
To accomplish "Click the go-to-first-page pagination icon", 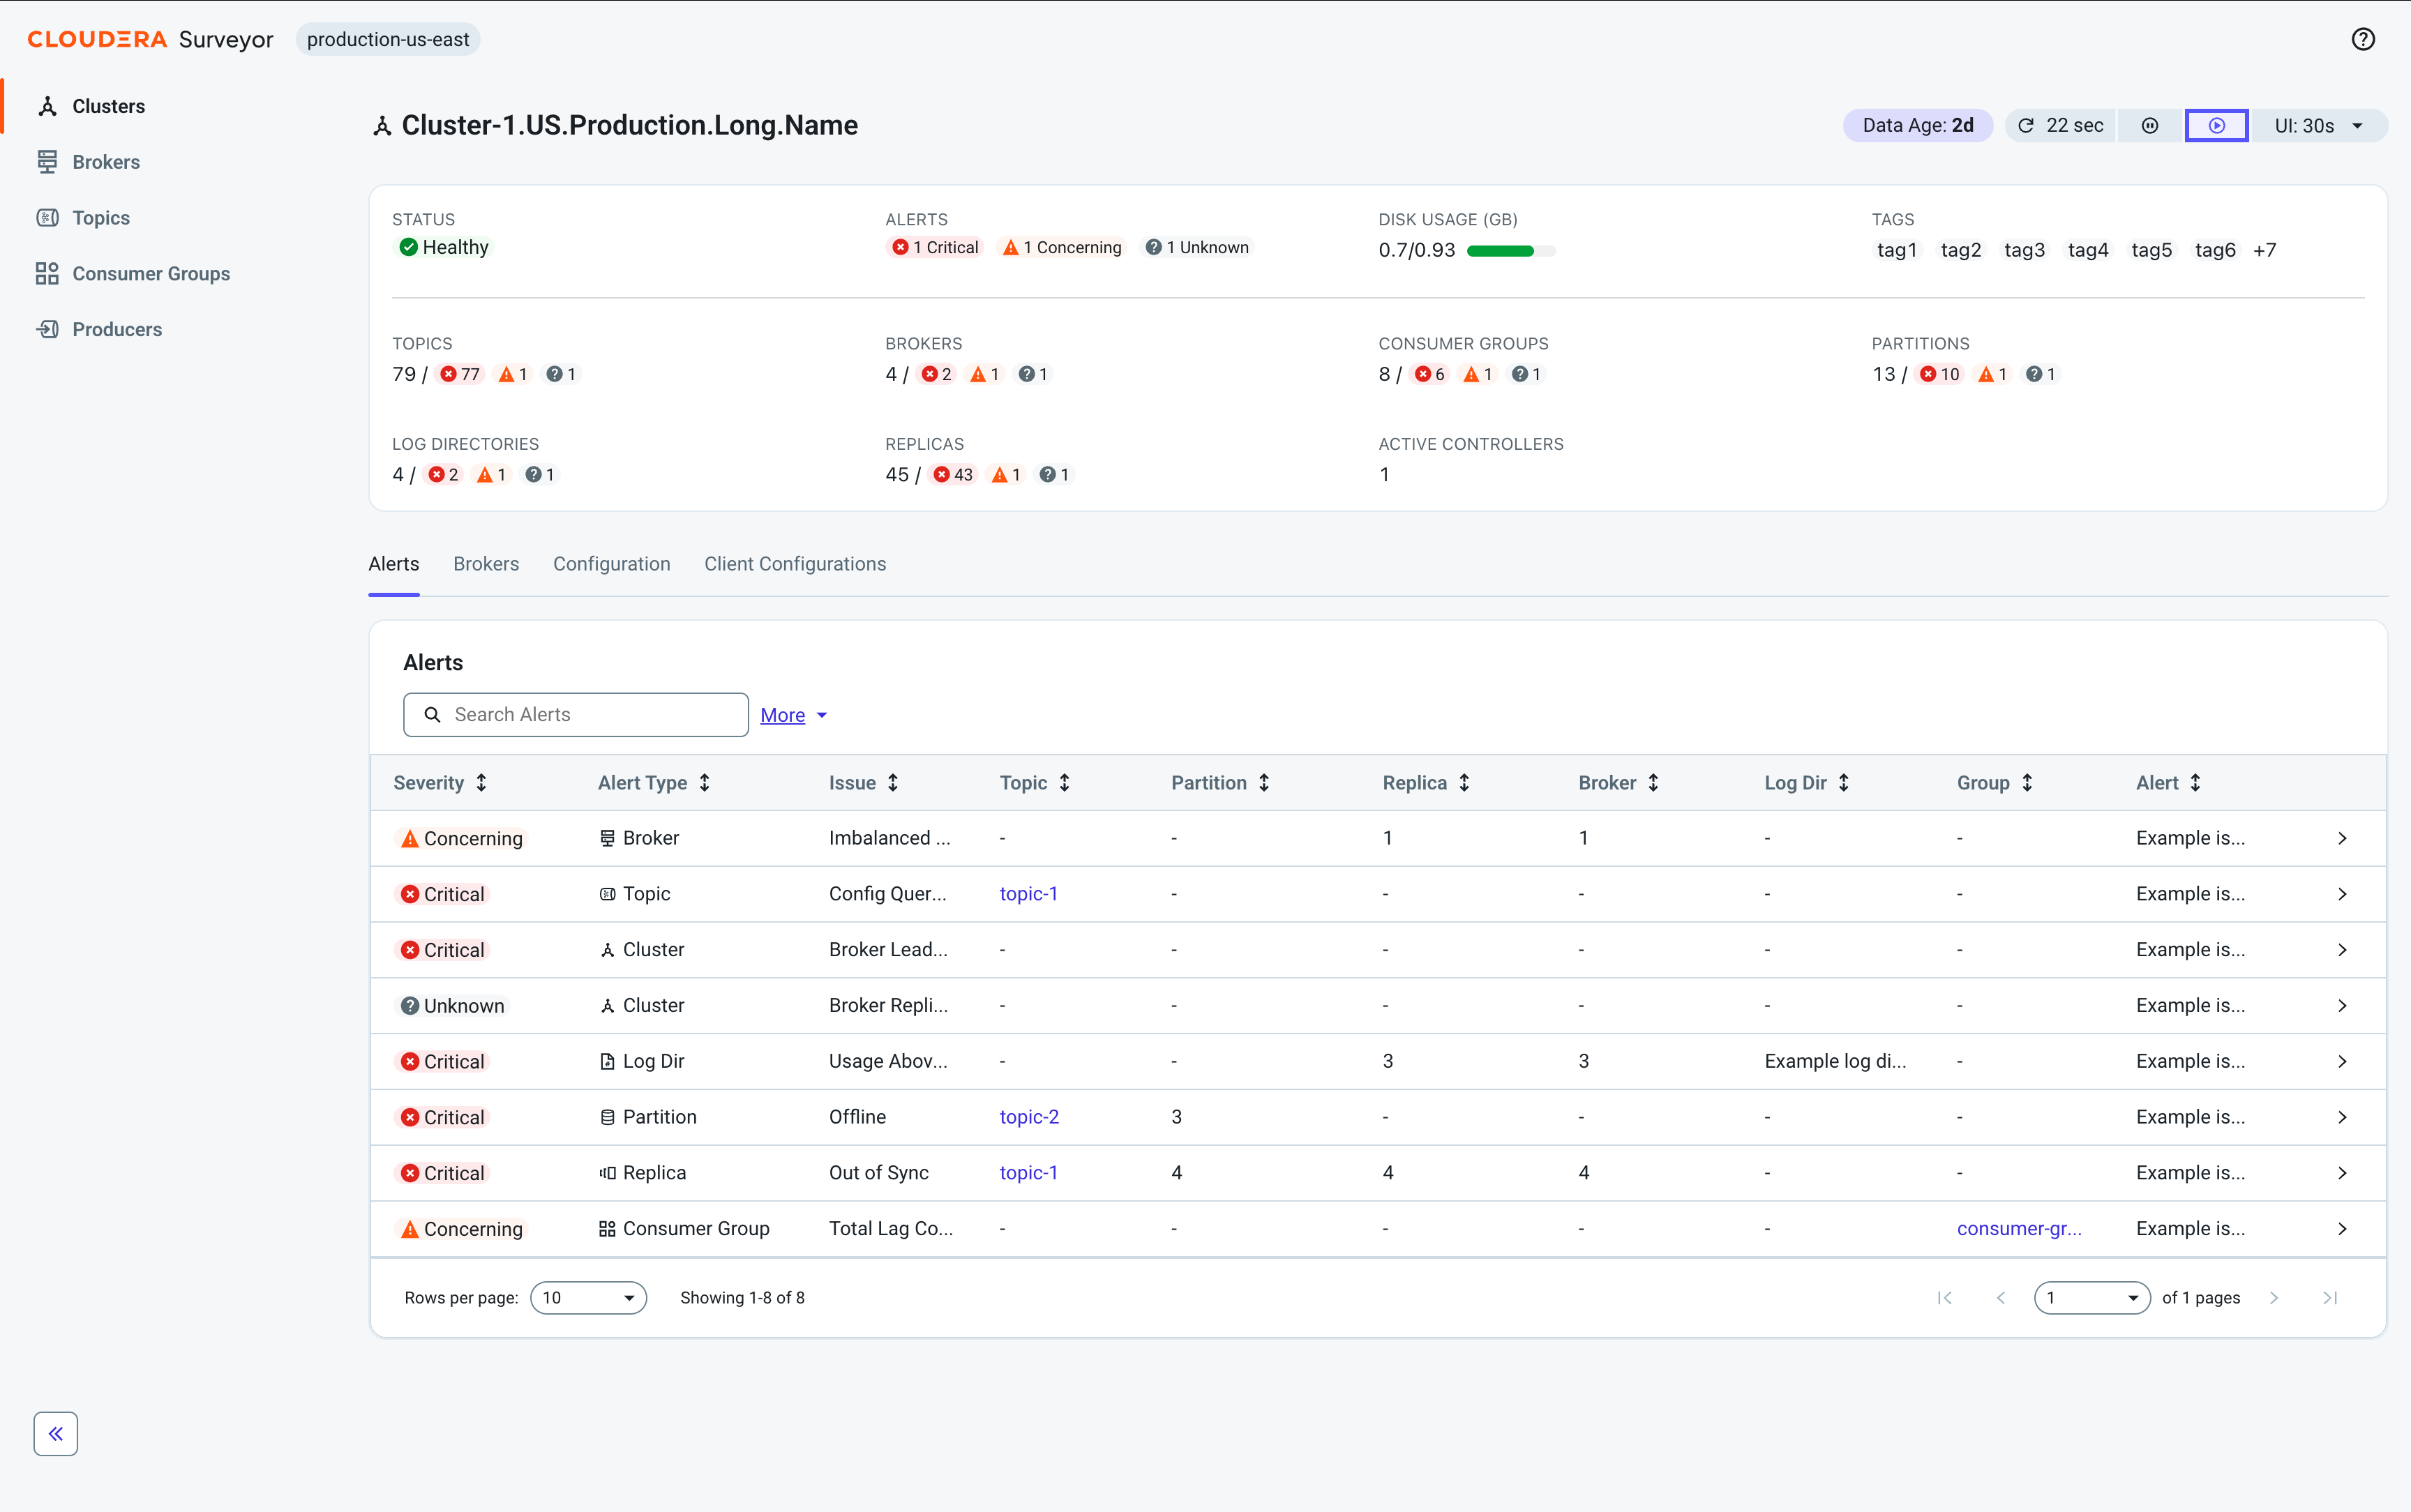I will [1944, 1297].
